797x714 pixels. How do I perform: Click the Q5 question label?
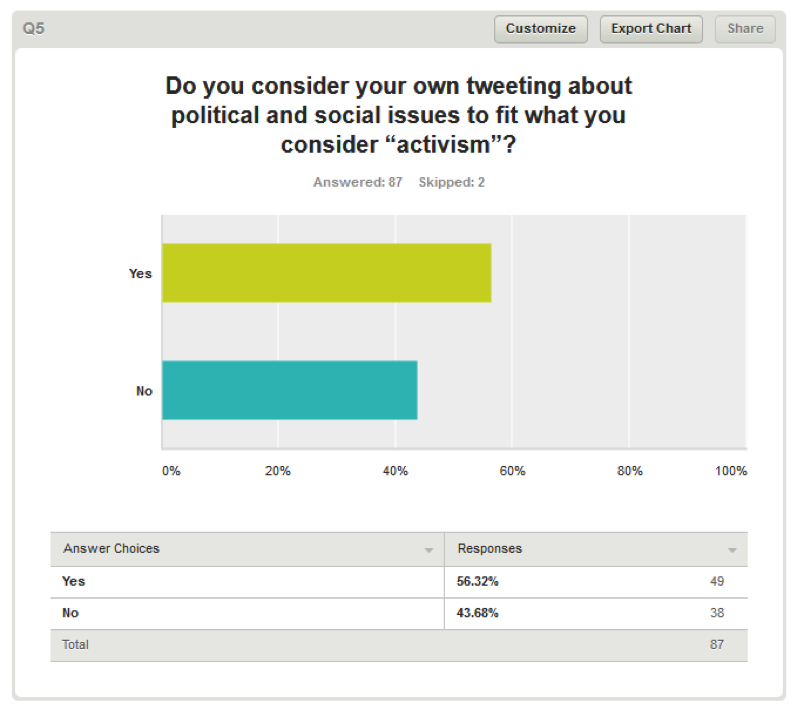[x=34, y=28]
